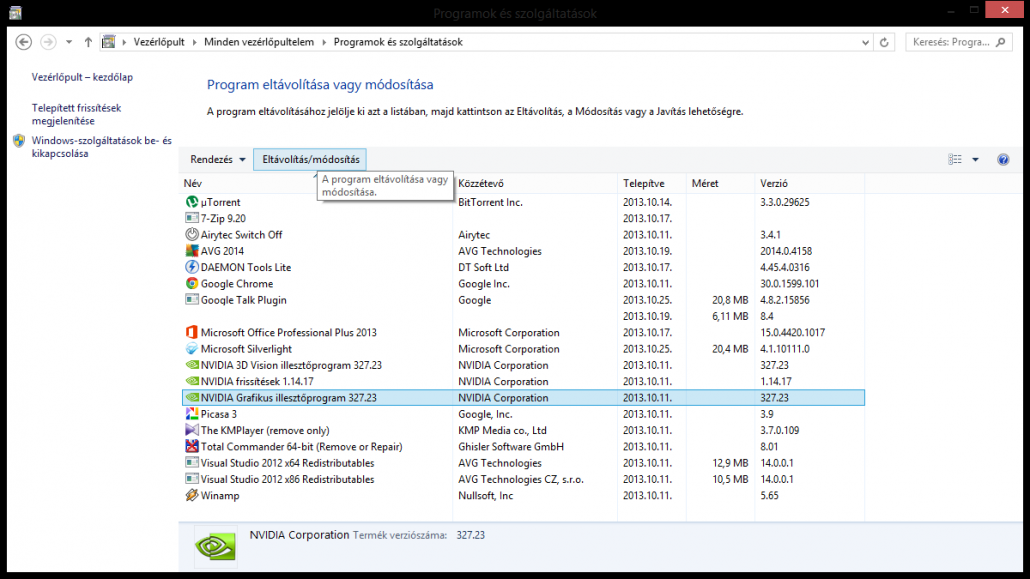This screenshot has width=1030, height=579.
Task: Open the view options dropdown arrow
Action: 975,160
